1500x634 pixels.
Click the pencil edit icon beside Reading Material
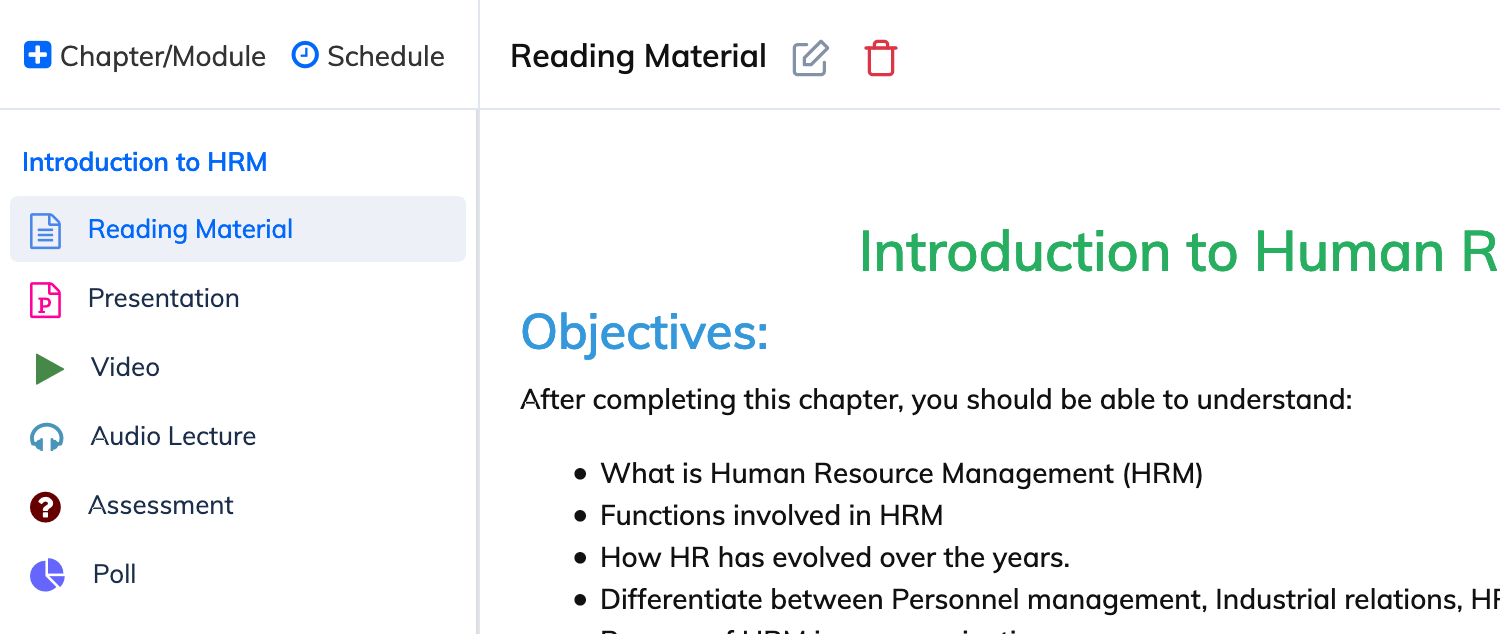point(810,58)
